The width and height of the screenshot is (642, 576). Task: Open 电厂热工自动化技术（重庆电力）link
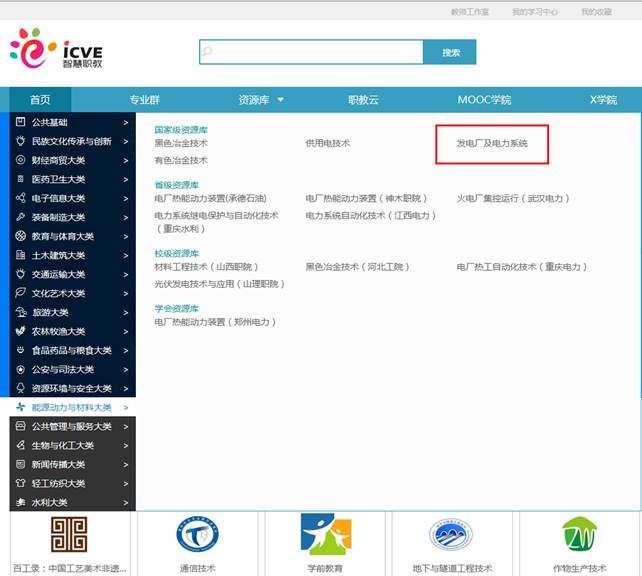[x=522, y=267]
